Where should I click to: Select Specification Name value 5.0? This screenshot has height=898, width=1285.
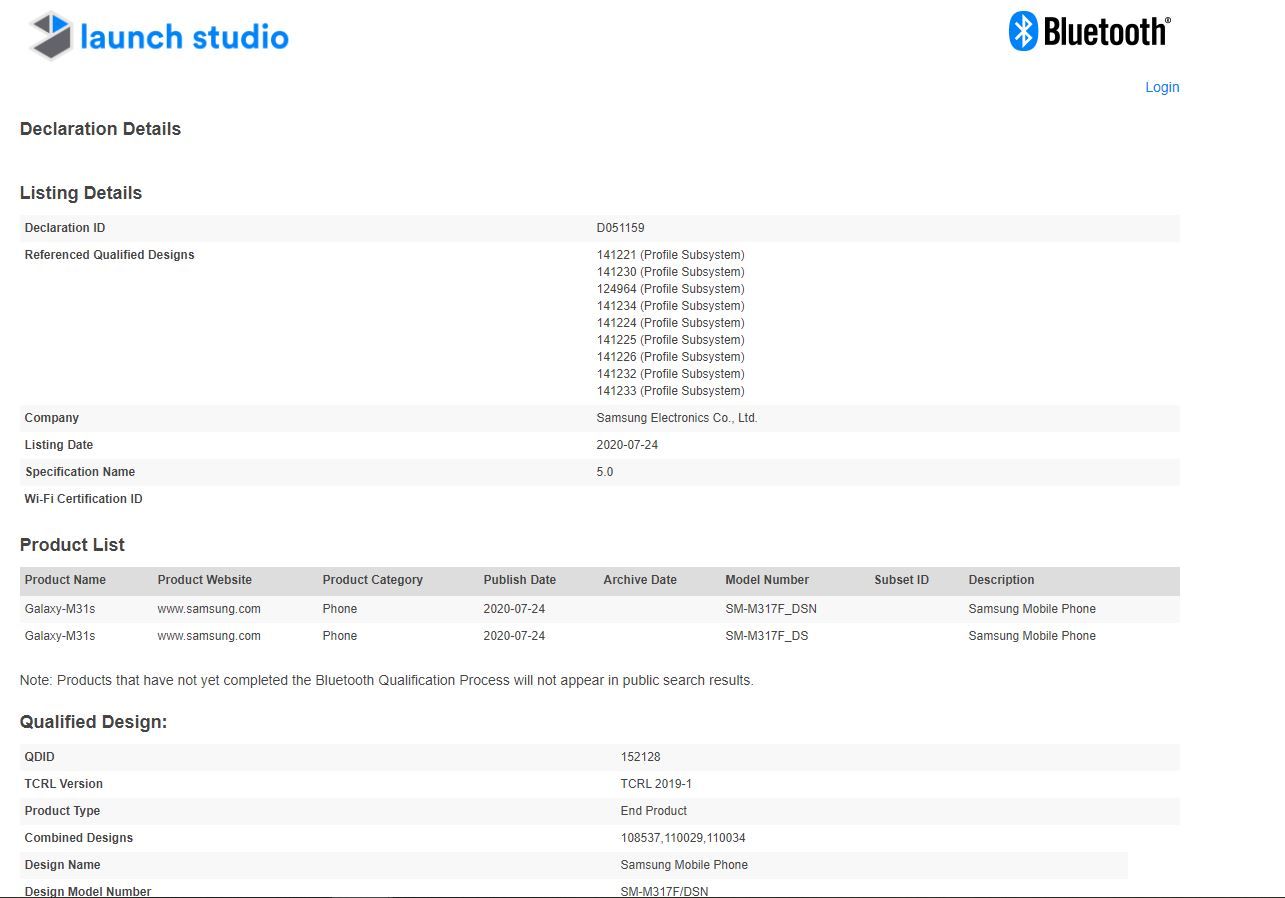click(x=605, y=472)
